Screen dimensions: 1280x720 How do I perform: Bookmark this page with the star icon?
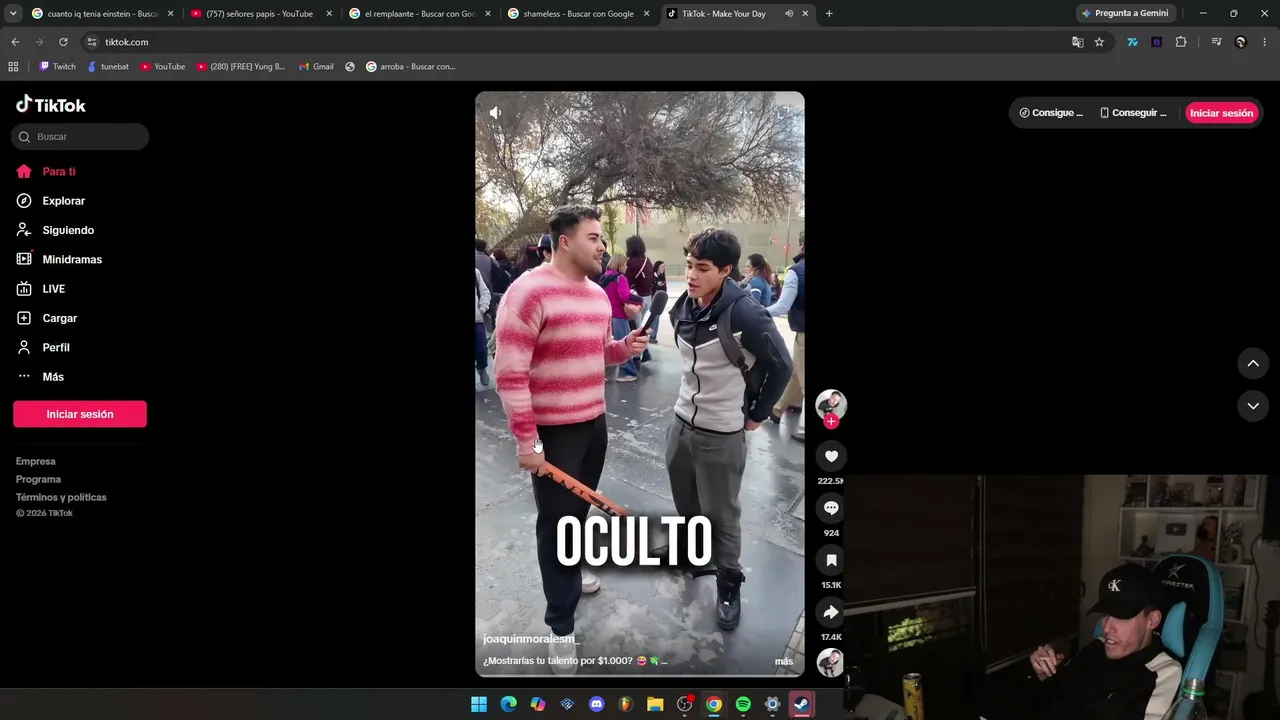(1099, 42)
